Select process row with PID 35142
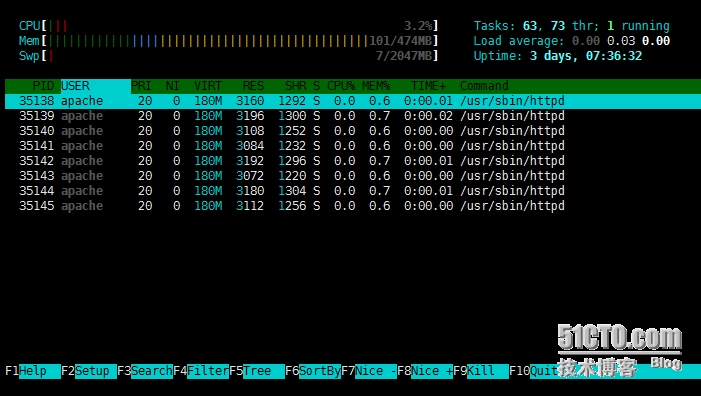 (x=353, y=161)
